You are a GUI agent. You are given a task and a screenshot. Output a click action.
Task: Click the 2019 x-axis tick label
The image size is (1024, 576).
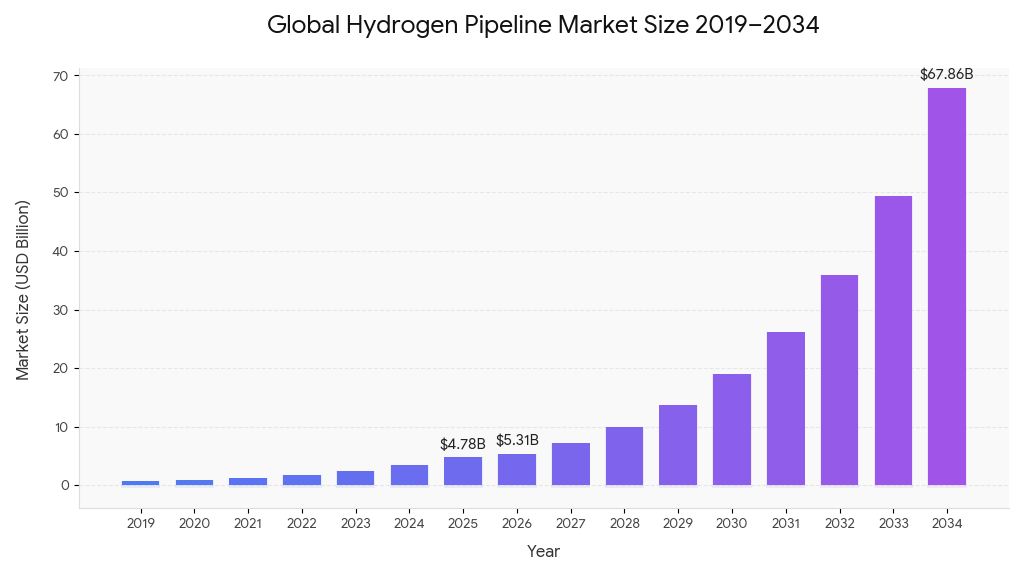(x=141, y=523)
